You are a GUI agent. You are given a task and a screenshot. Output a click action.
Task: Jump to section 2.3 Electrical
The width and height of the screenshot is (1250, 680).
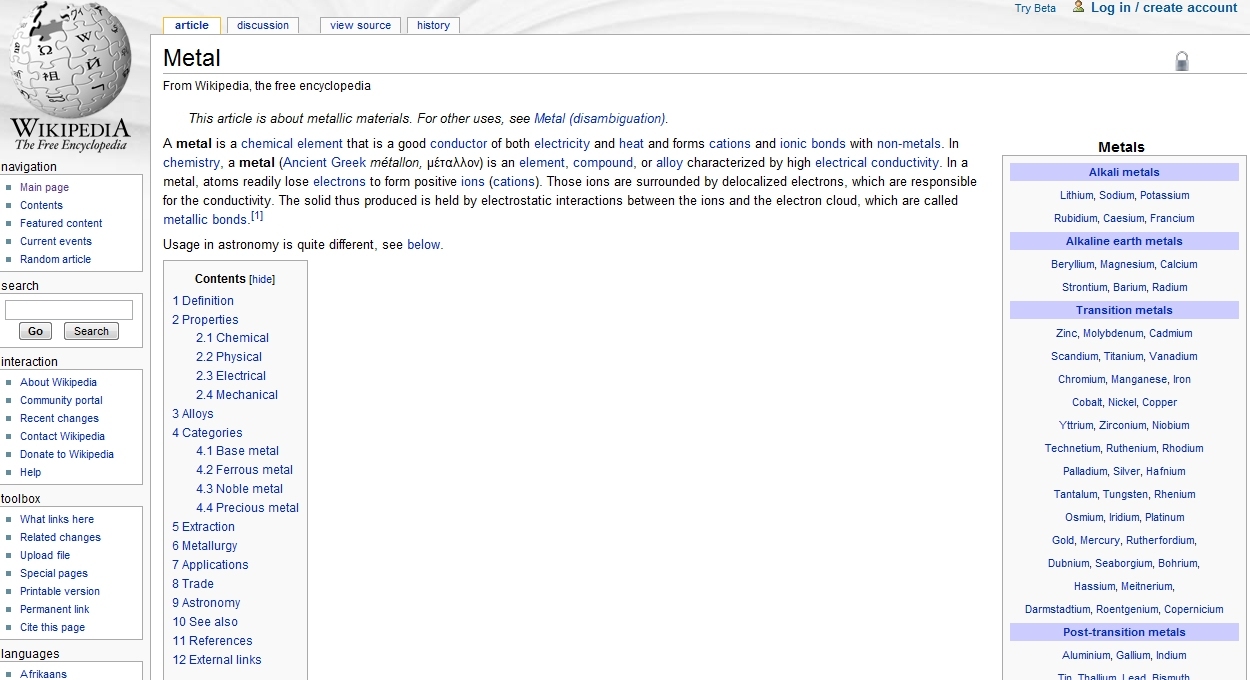[231, 376]
